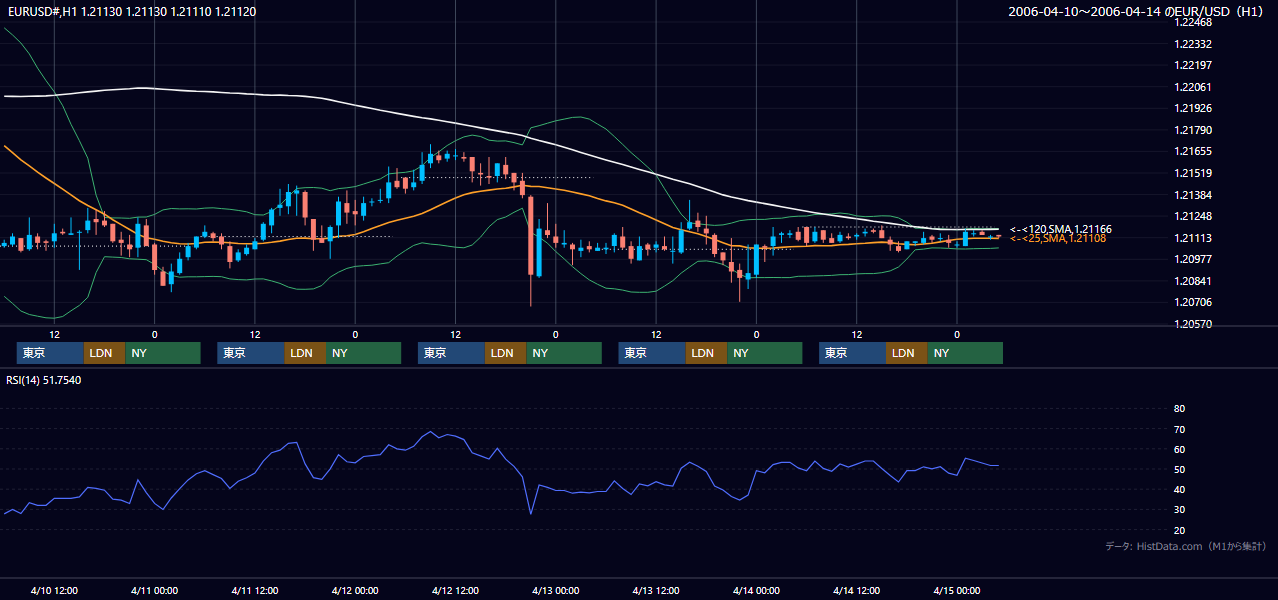Select the RSI(14) 51.7540 indicator label
The height and width of the screenshot is (600, 1278).
(44, 380)
